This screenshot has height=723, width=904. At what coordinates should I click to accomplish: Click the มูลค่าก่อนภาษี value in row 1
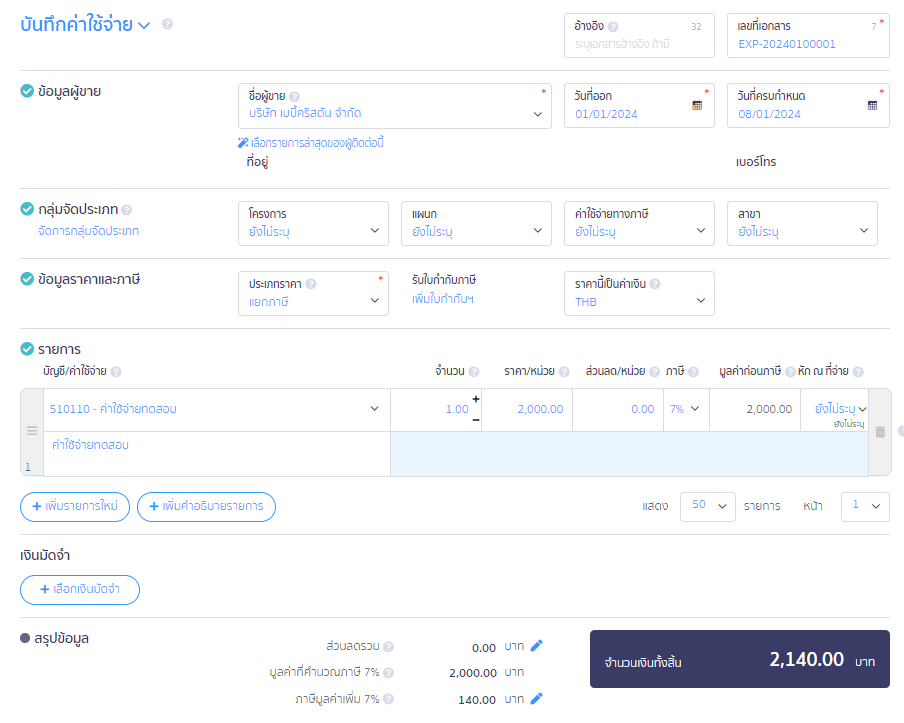[x=769, y=409]
